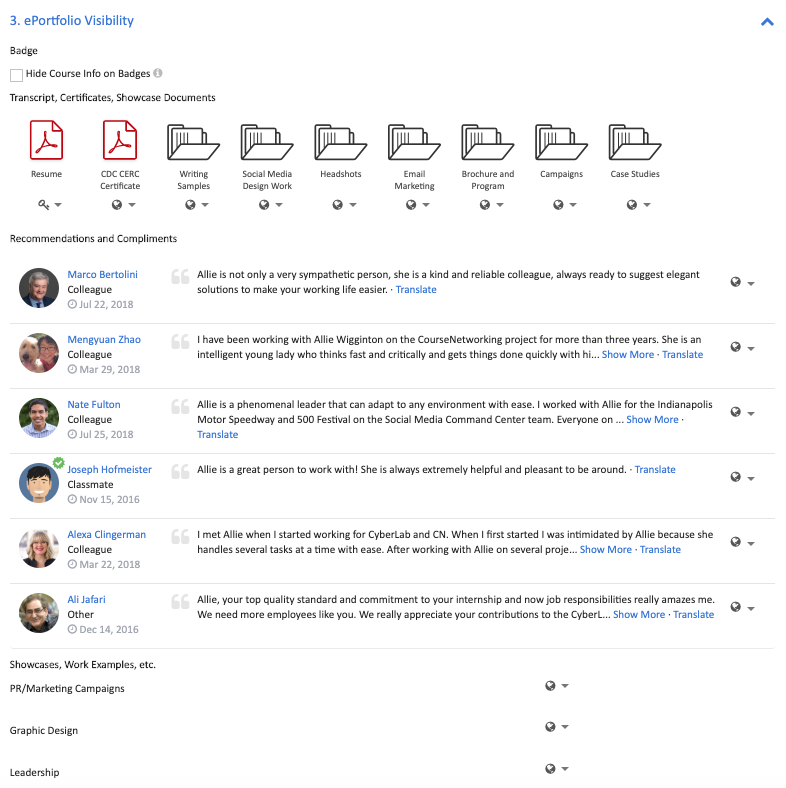Click the globe icon under Campaigns
Screen dimensions: 786x788
pos(558,205)
